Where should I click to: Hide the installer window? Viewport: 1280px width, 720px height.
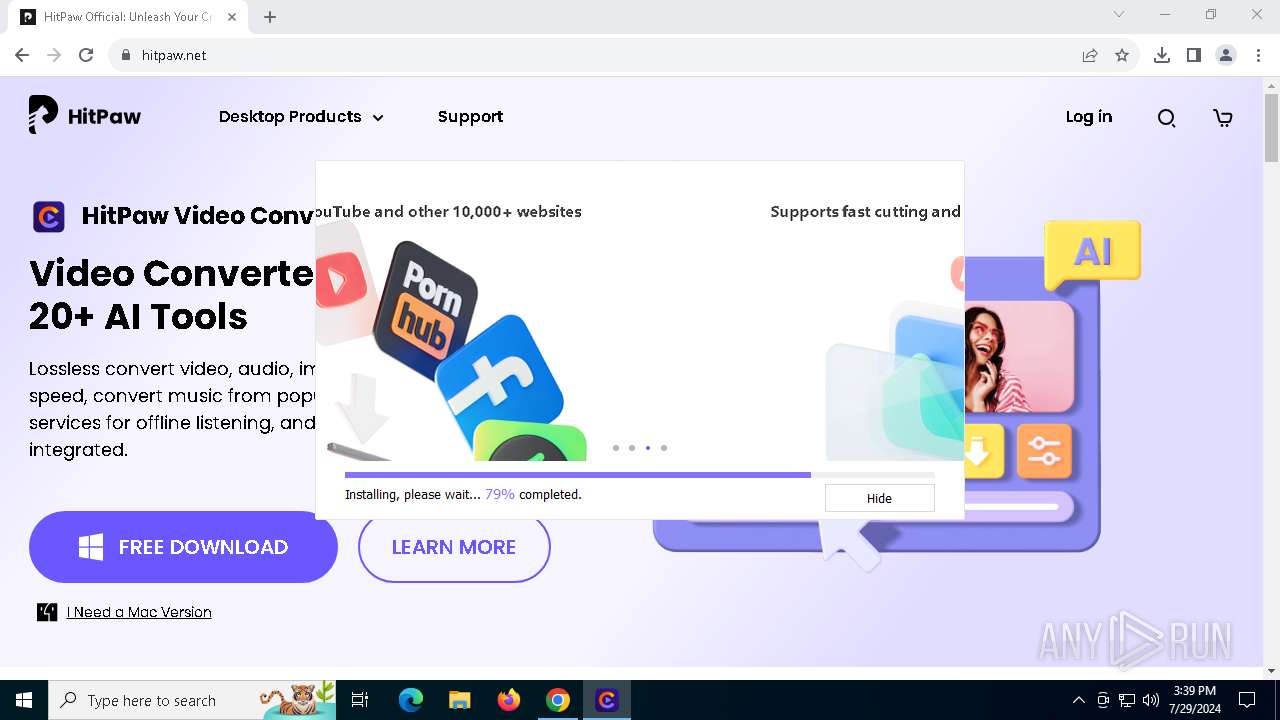[x=879, y=498]
